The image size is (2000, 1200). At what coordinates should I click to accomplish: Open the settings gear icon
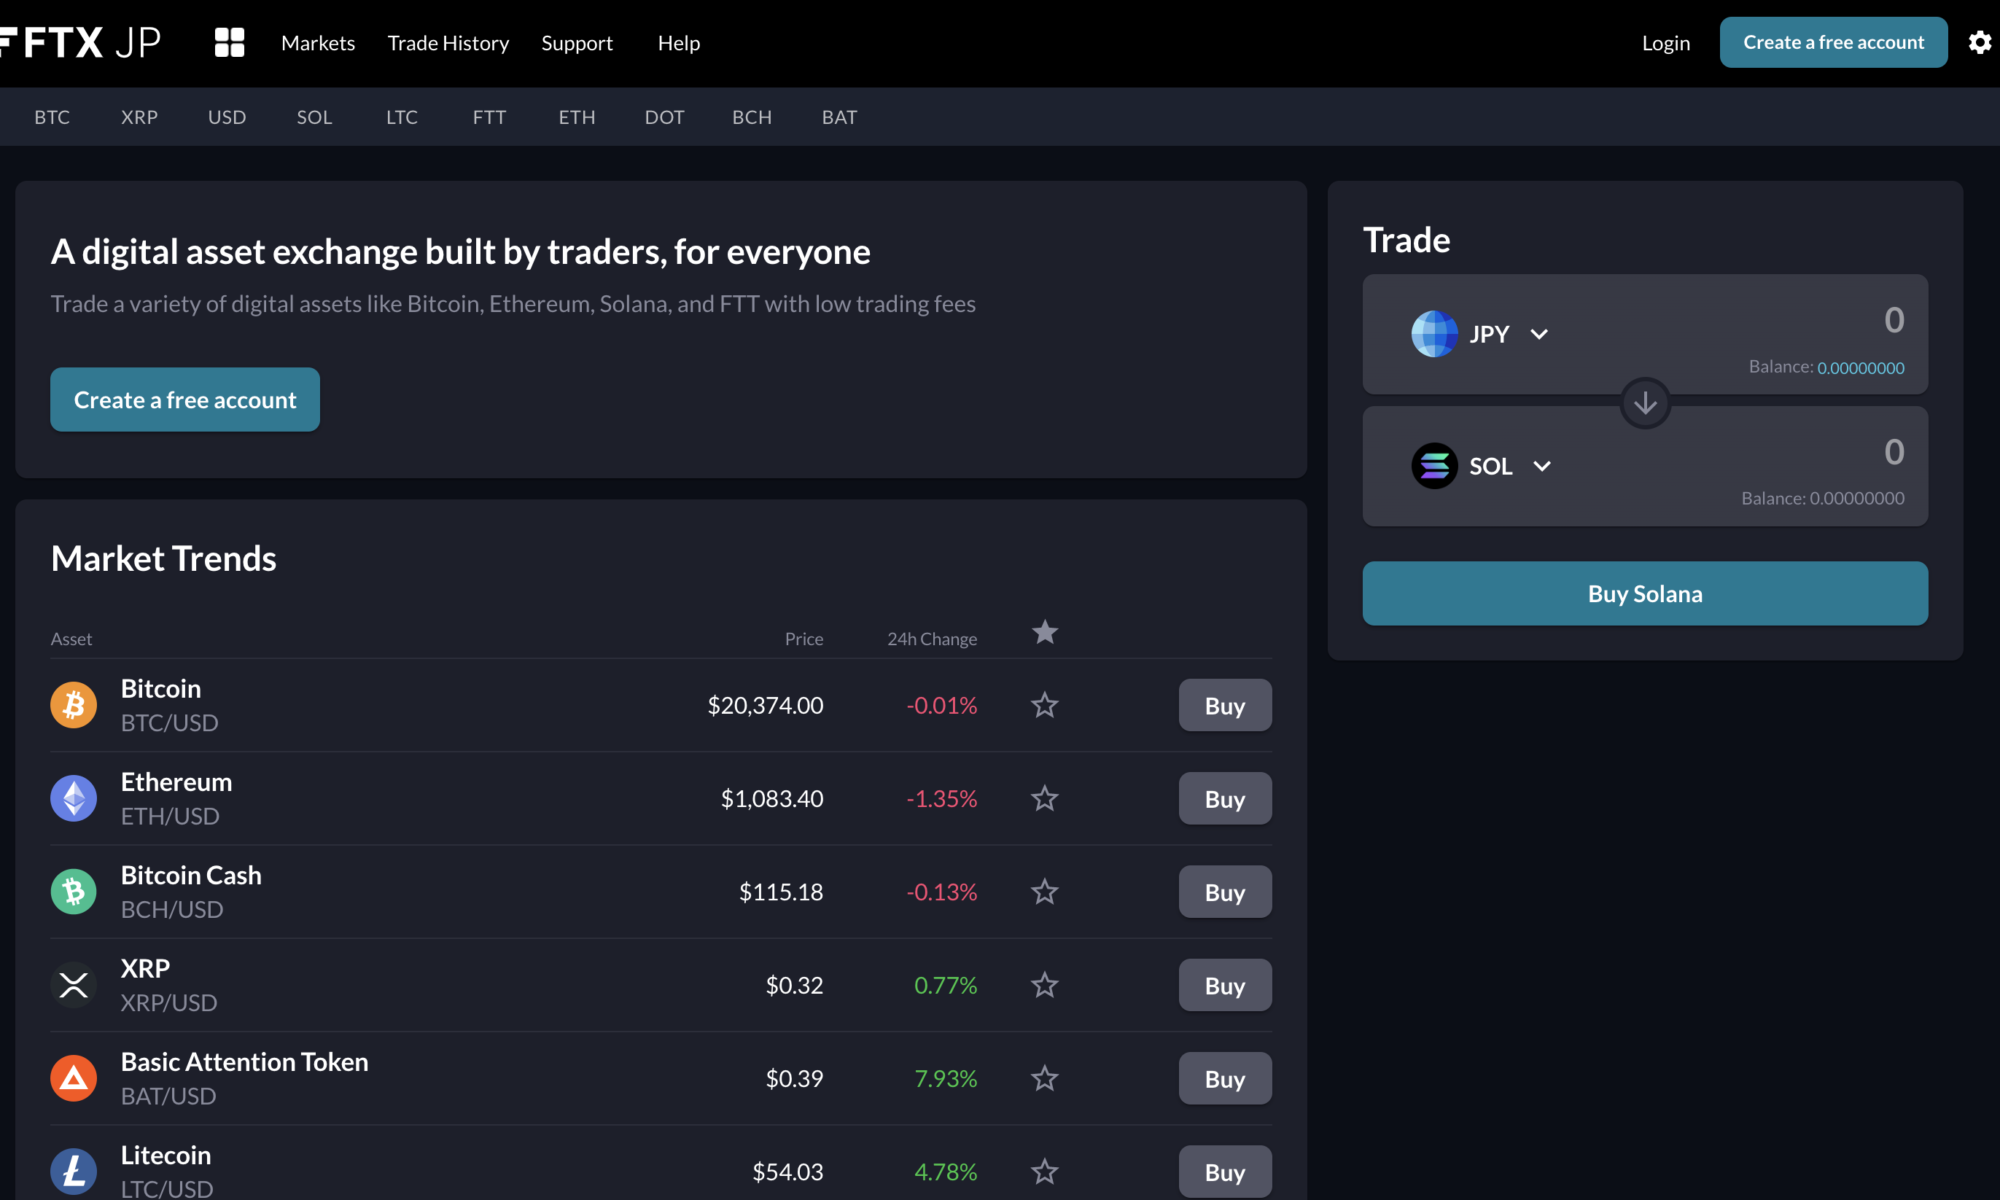coord(1979,43)
